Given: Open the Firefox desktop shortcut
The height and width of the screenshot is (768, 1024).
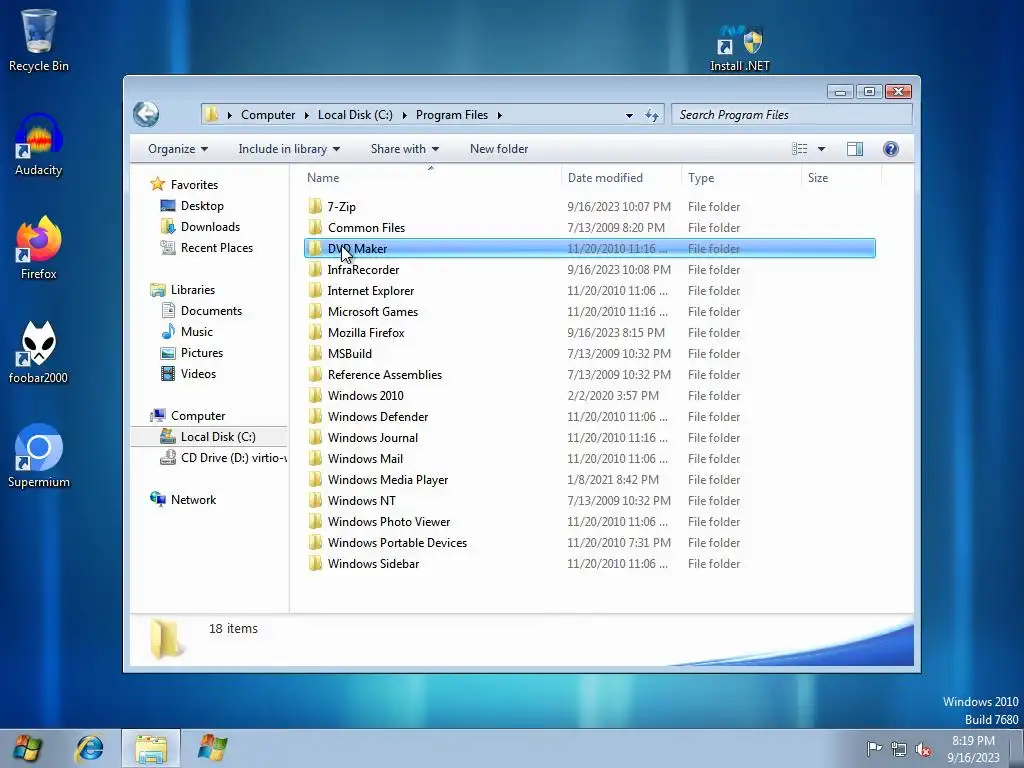Looking at the screenshot, I should tap(39, 248).
